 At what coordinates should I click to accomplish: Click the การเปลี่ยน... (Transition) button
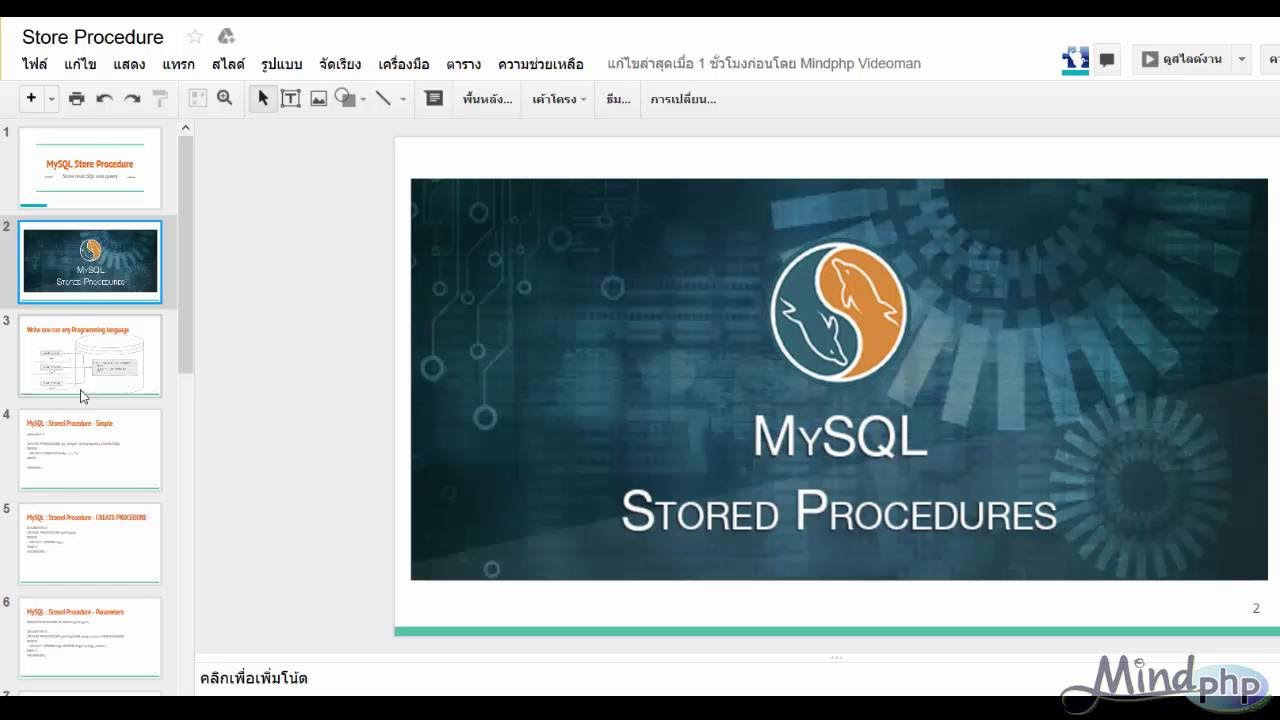point(683,99)
